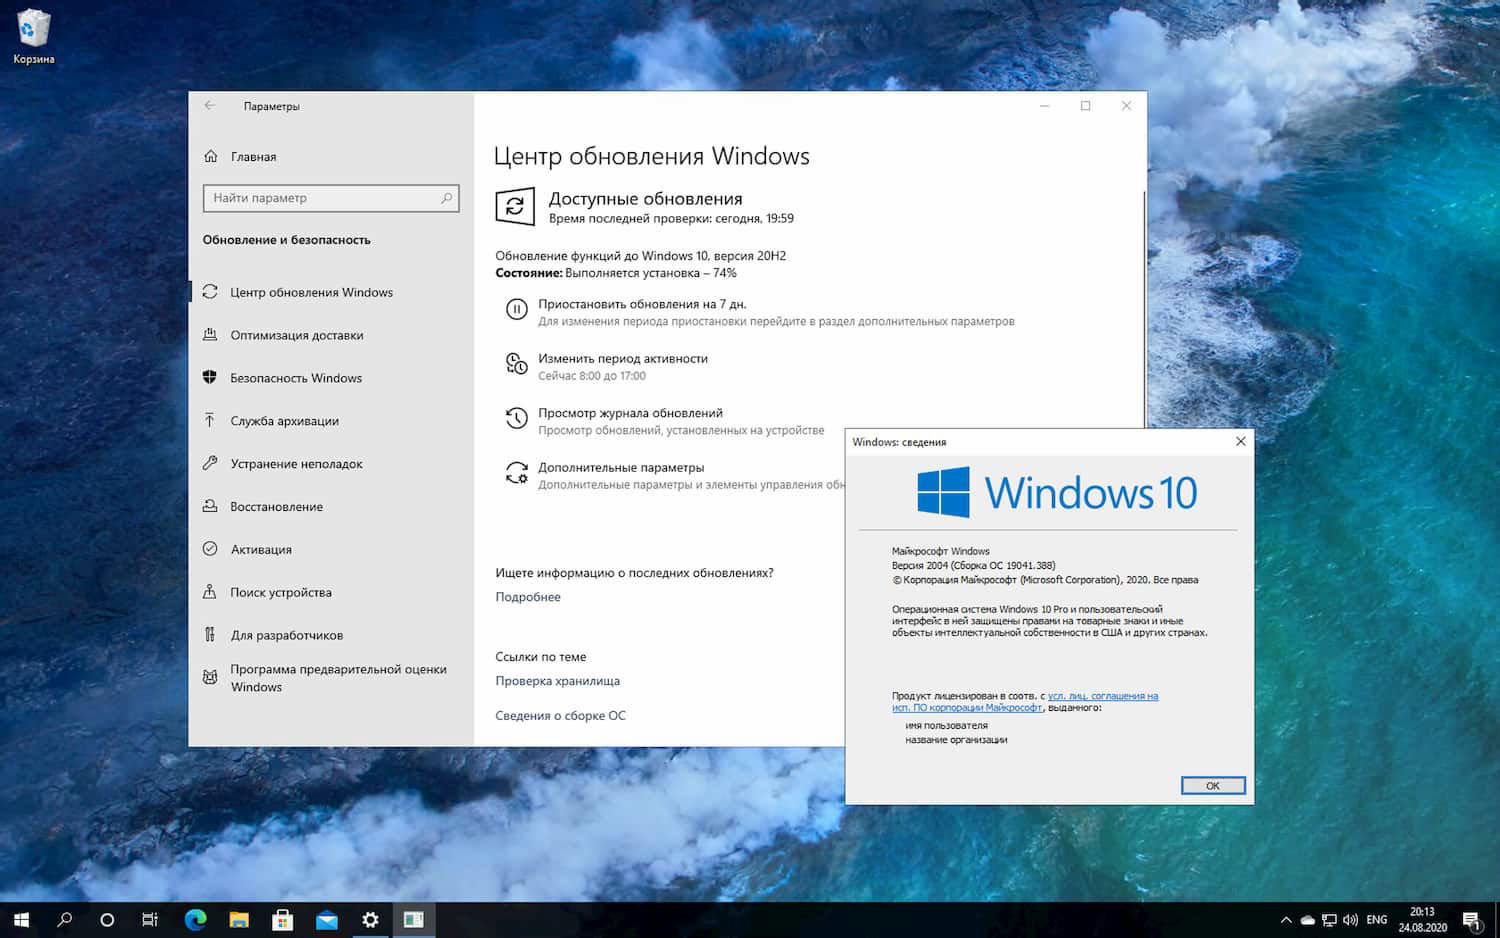The image size is (1500, 938).
Task: Go to Главная in Settings
Action: [x=255, y=157]
